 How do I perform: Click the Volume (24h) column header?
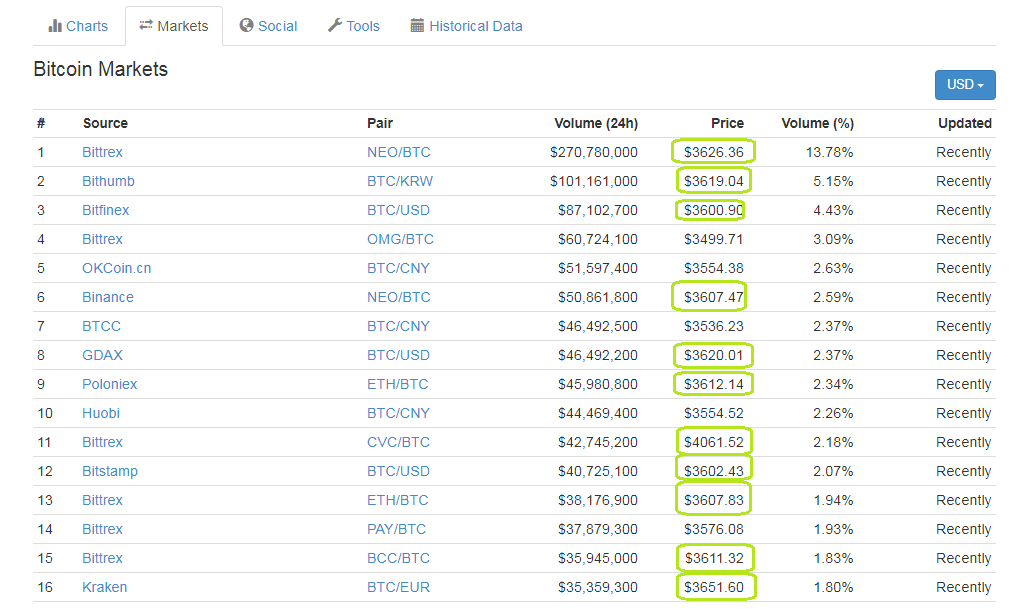596,123
